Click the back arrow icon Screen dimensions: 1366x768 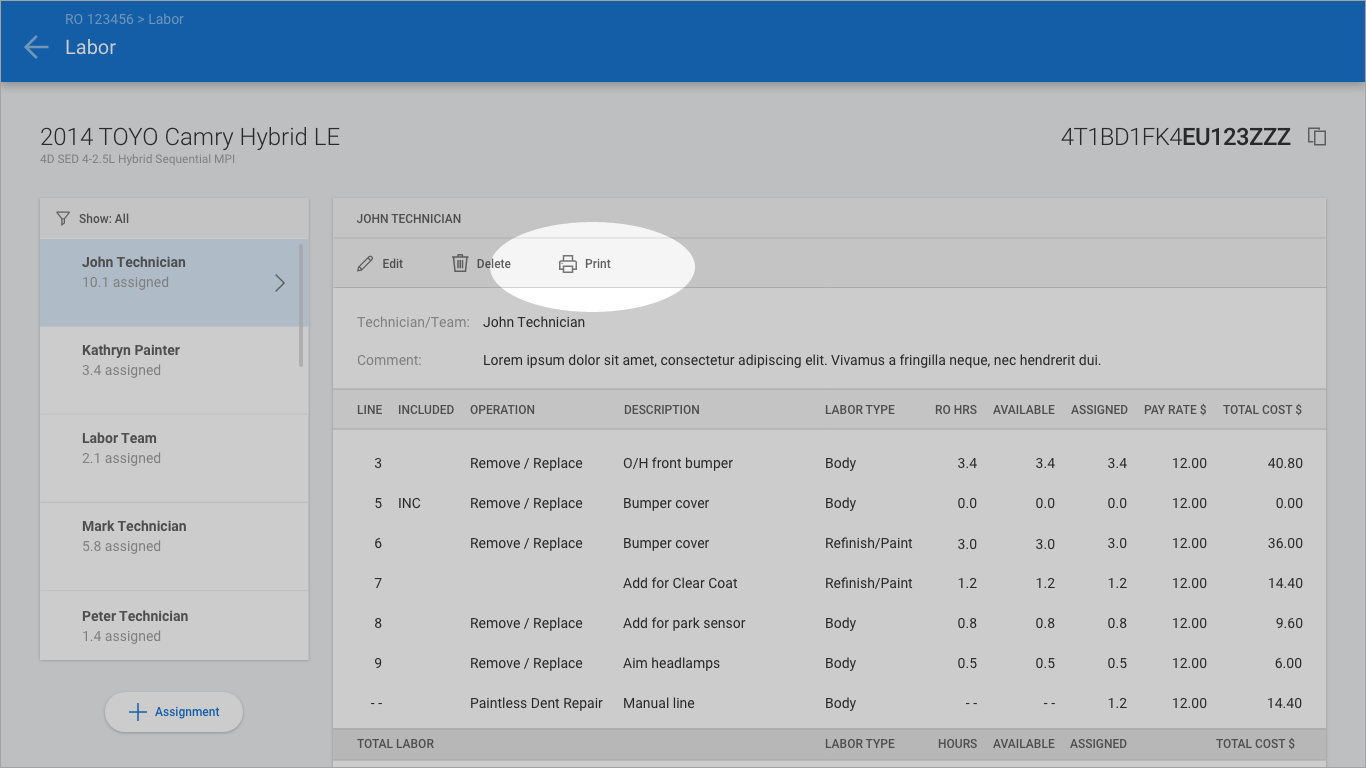click(36, 47)
